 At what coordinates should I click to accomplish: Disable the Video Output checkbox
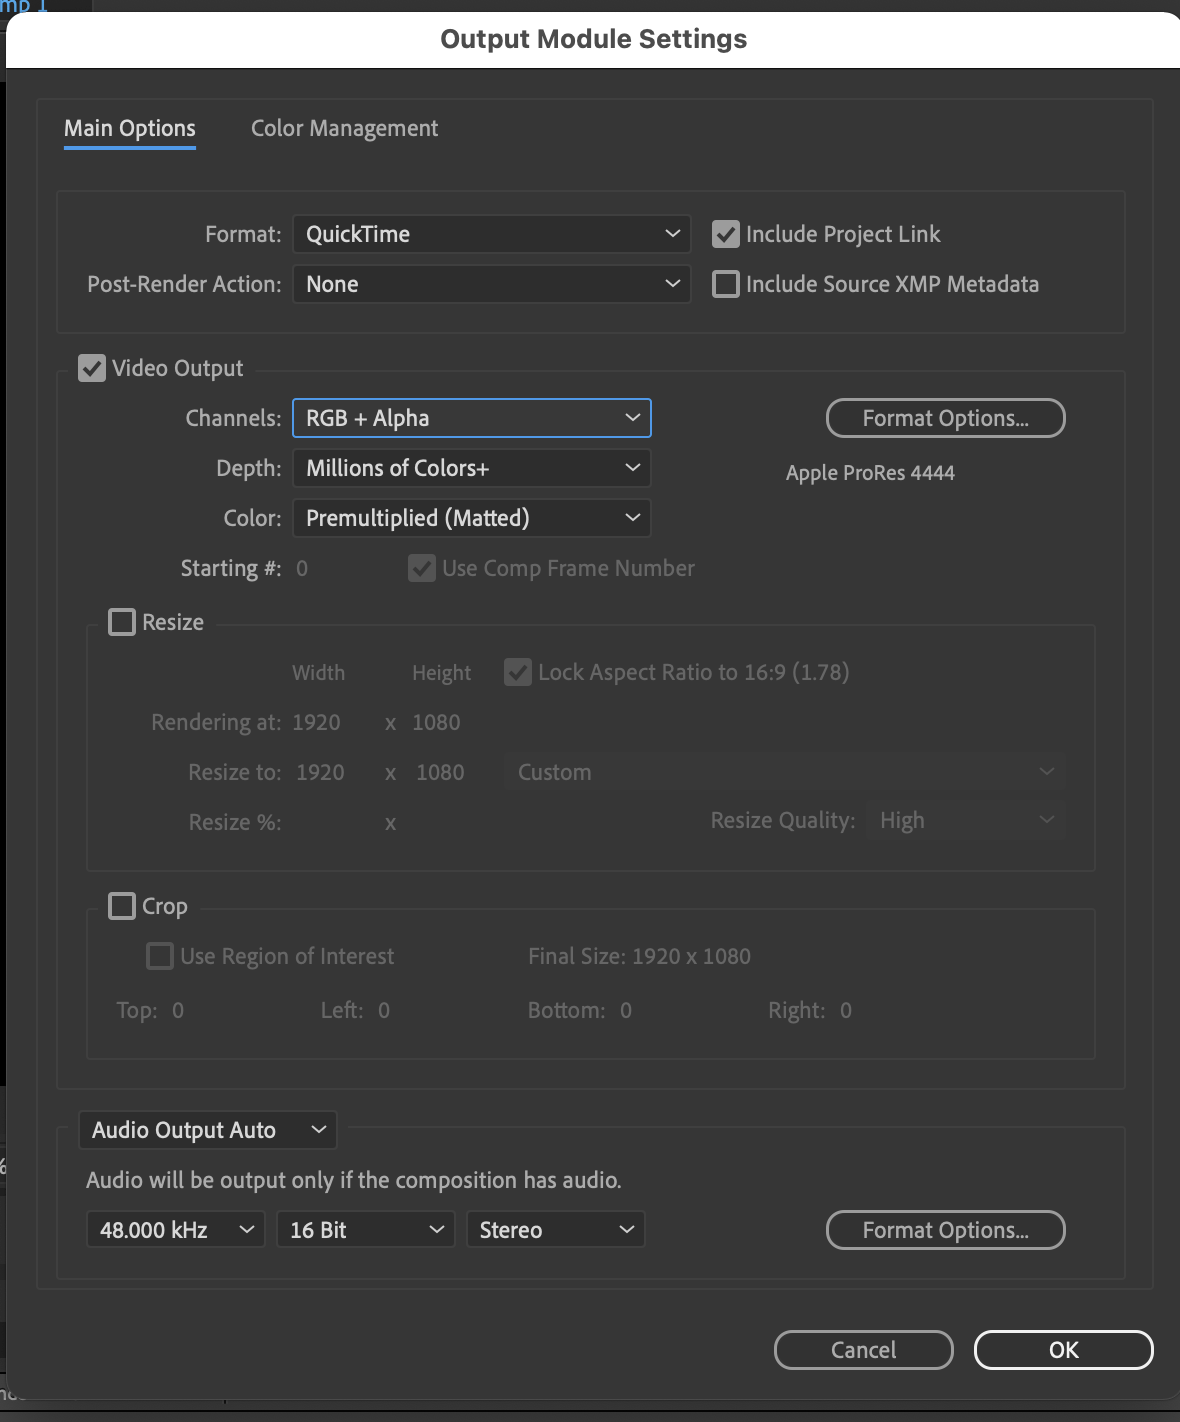(x=93, y=368)
